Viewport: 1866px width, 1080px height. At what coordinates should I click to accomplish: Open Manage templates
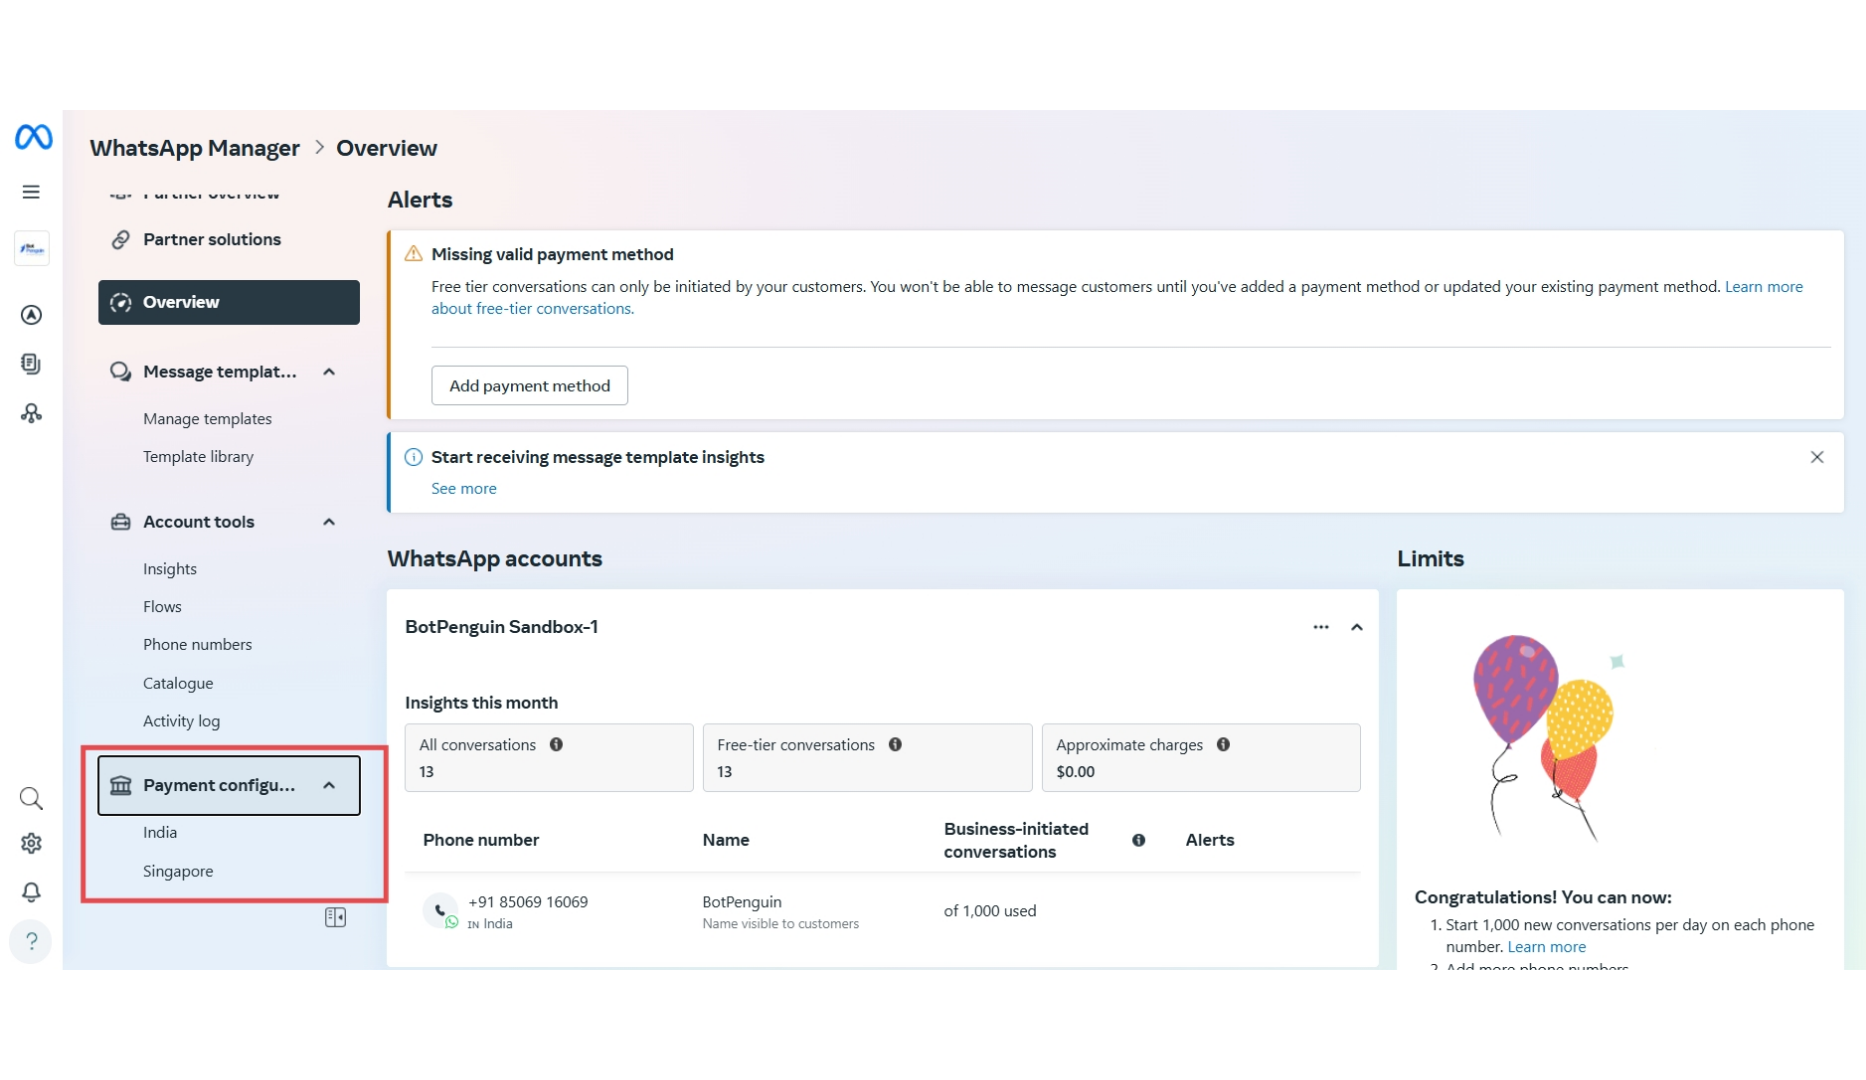pyautogui.click(x=207, y=418)
